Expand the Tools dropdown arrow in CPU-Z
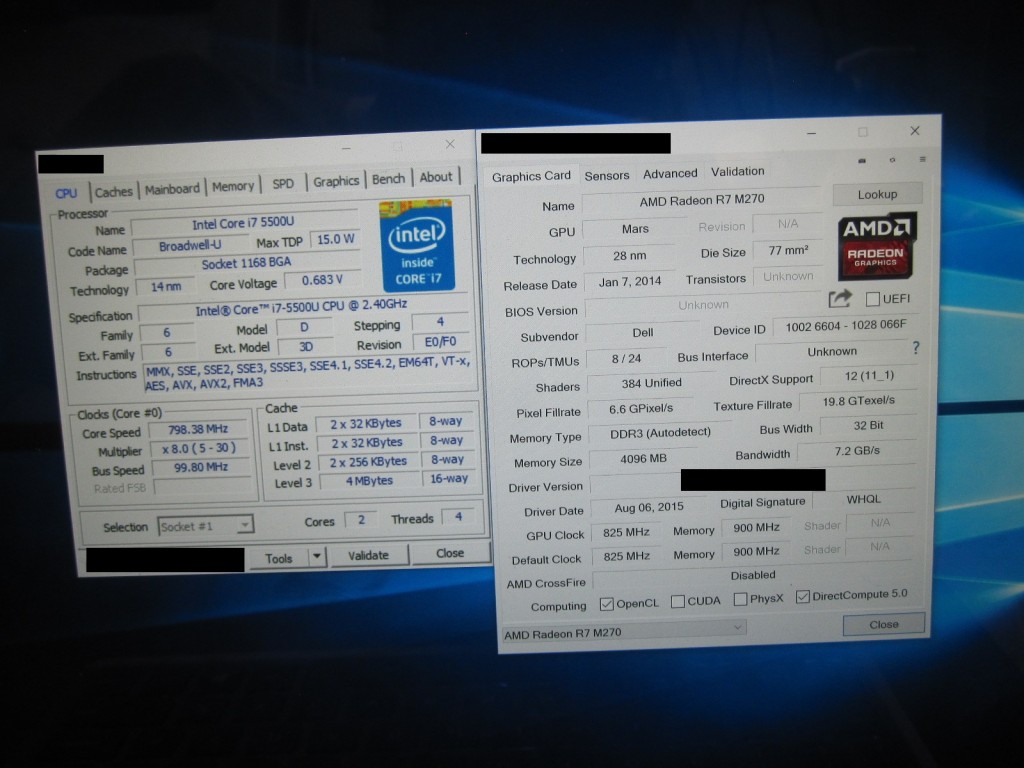Image resolution: width=1024 pixels, height=768 pixels. (317, 557)
